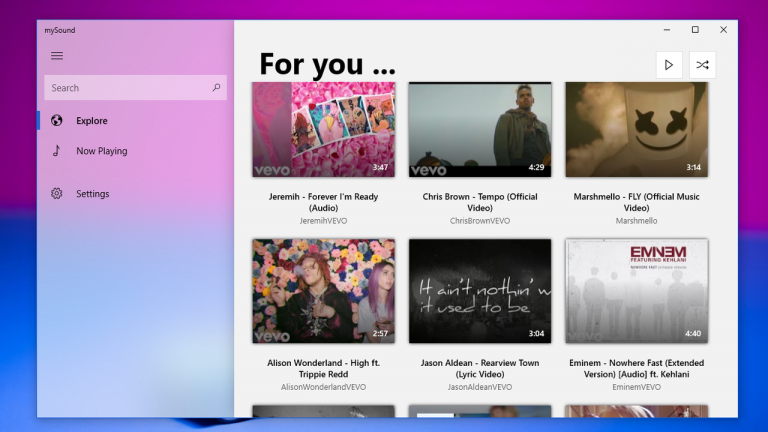Open Eminem Nowhere Fast thumbnail
The image size is (768, 432).
(x=637, y=291)
